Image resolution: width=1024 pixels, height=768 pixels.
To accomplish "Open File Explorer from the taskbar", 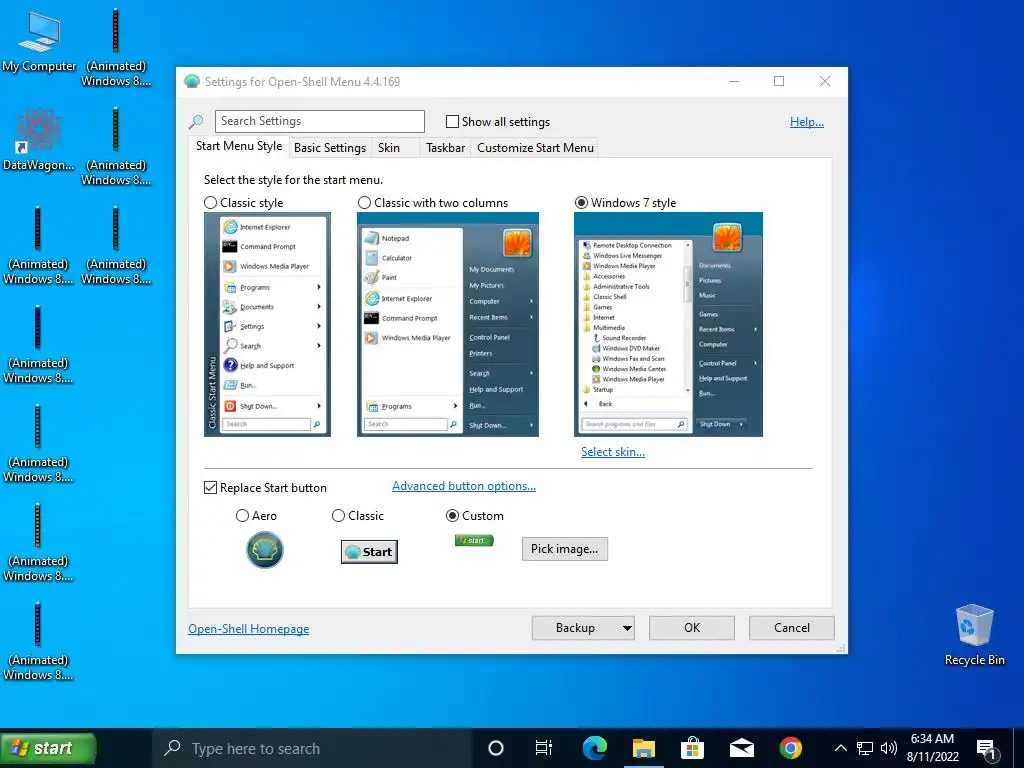I will (x=643, y=748).
